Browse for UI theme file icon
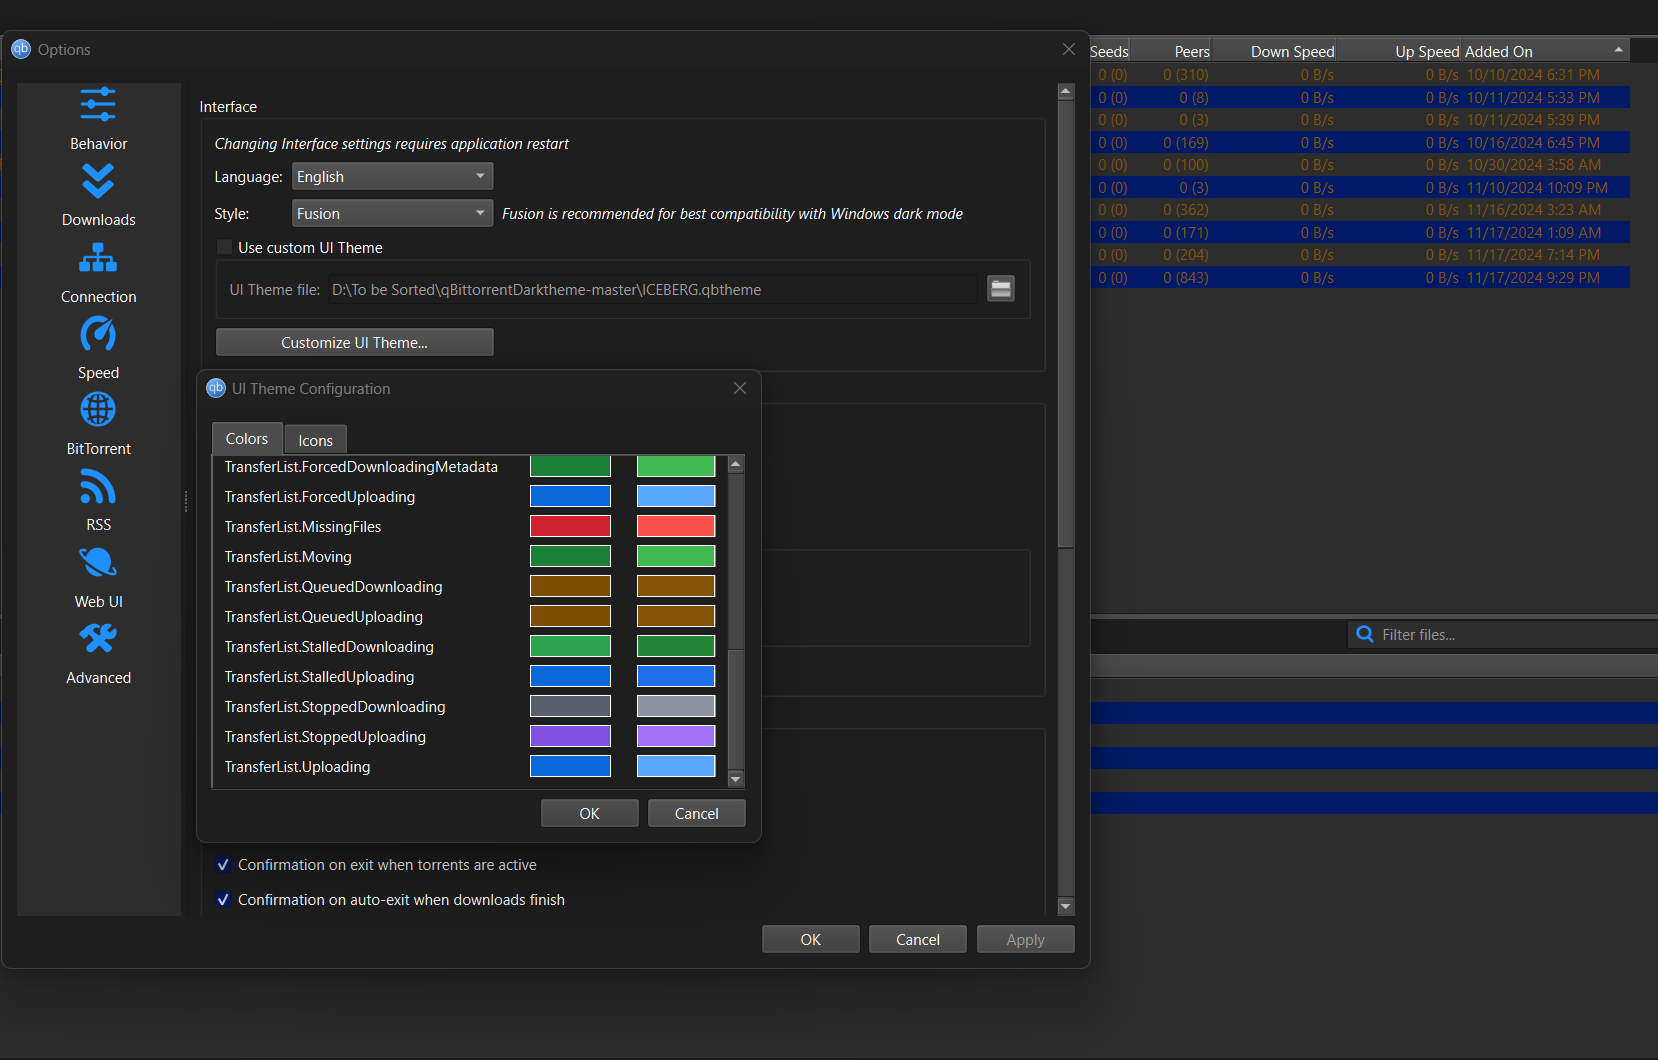1658x1060 pixels. 1001,289
